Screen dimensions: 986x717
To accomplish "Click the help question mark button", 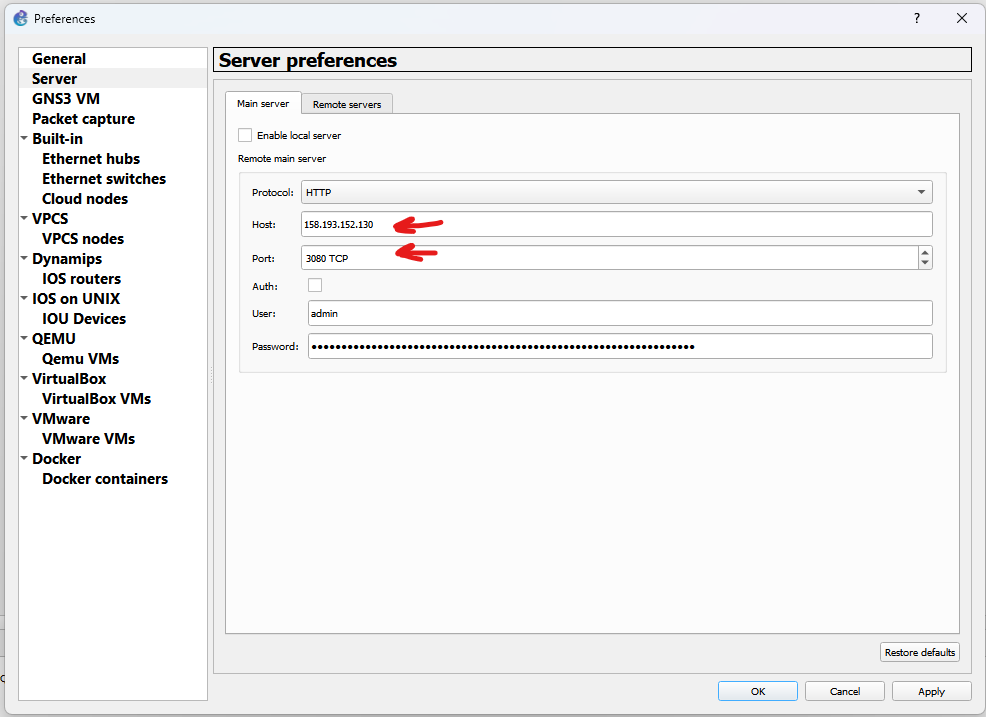I will [x=917, y=18].
